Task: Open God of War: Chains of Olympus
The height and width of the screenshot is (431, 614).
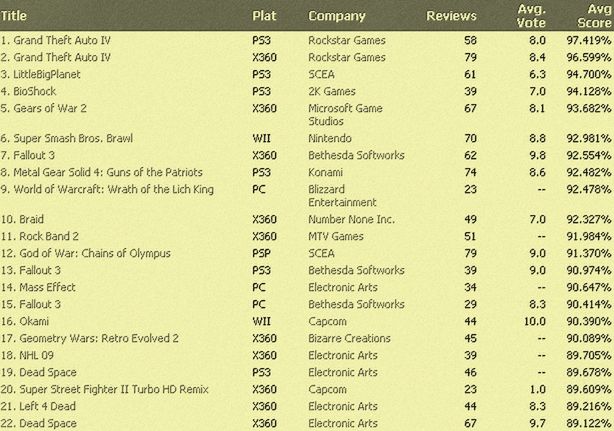Action: pos(95,253)
